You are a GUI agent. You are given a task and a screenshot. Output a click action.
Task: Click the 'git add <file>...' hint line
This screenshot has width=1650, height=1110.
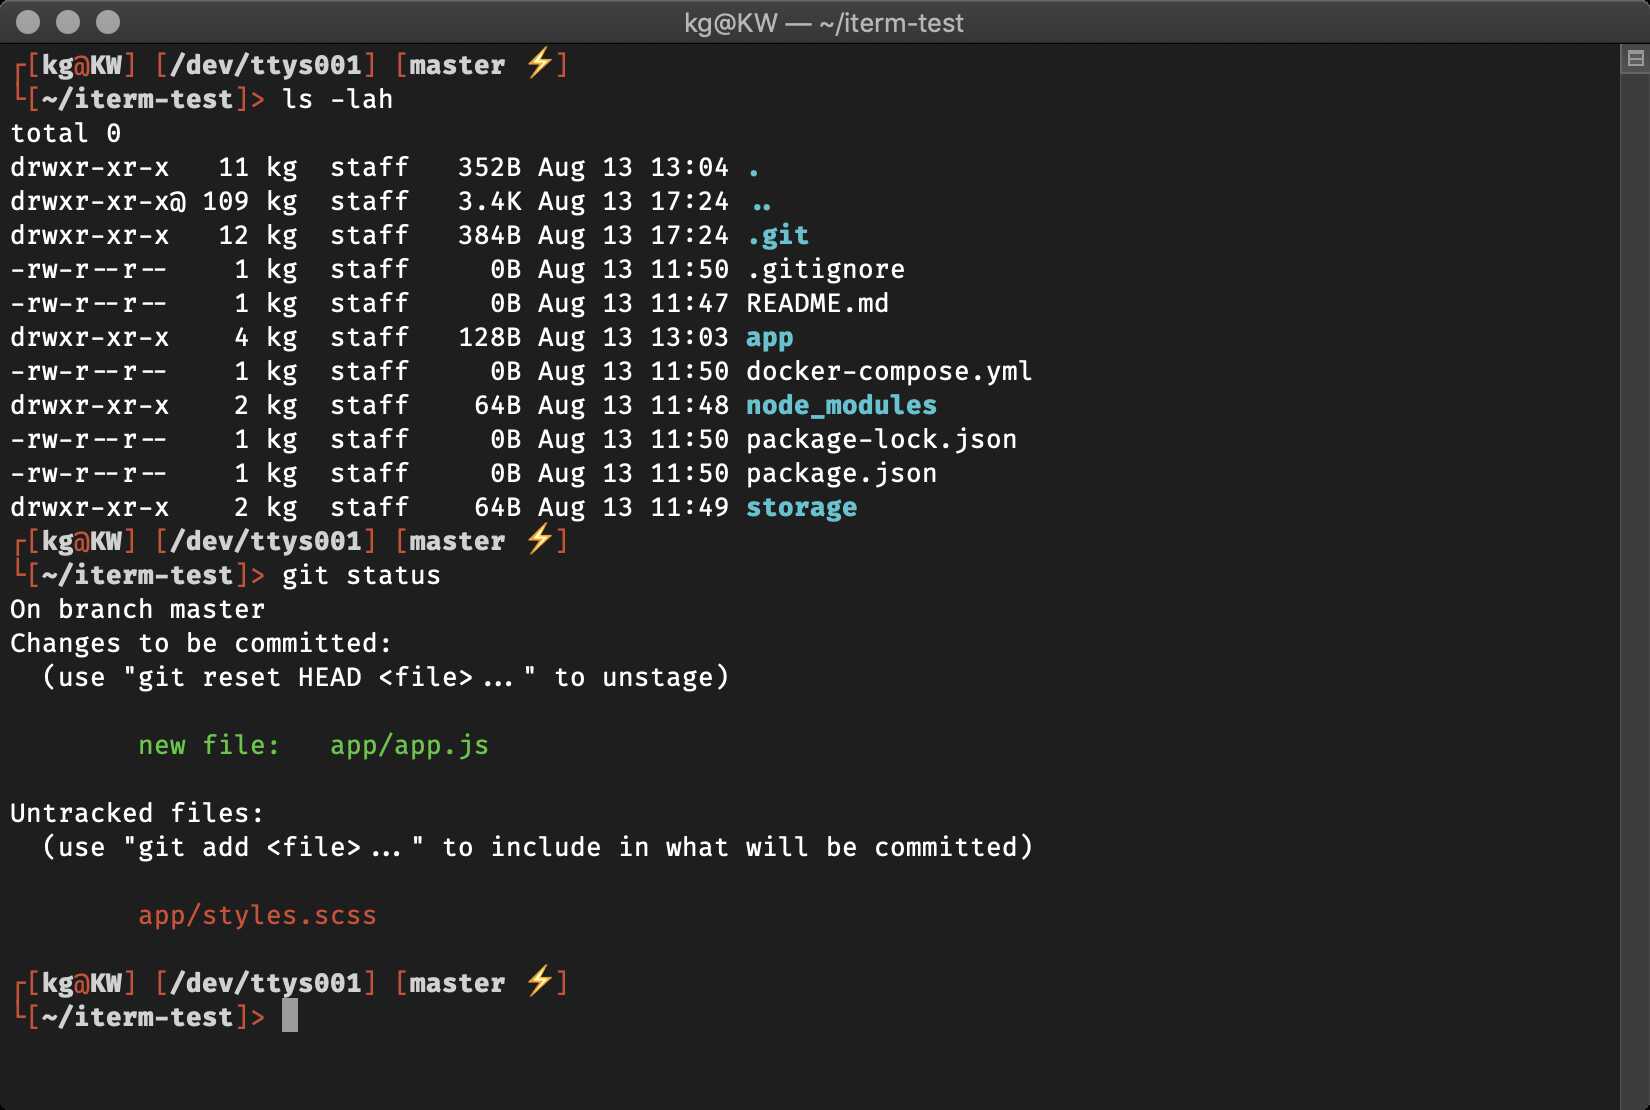point(538,847)
